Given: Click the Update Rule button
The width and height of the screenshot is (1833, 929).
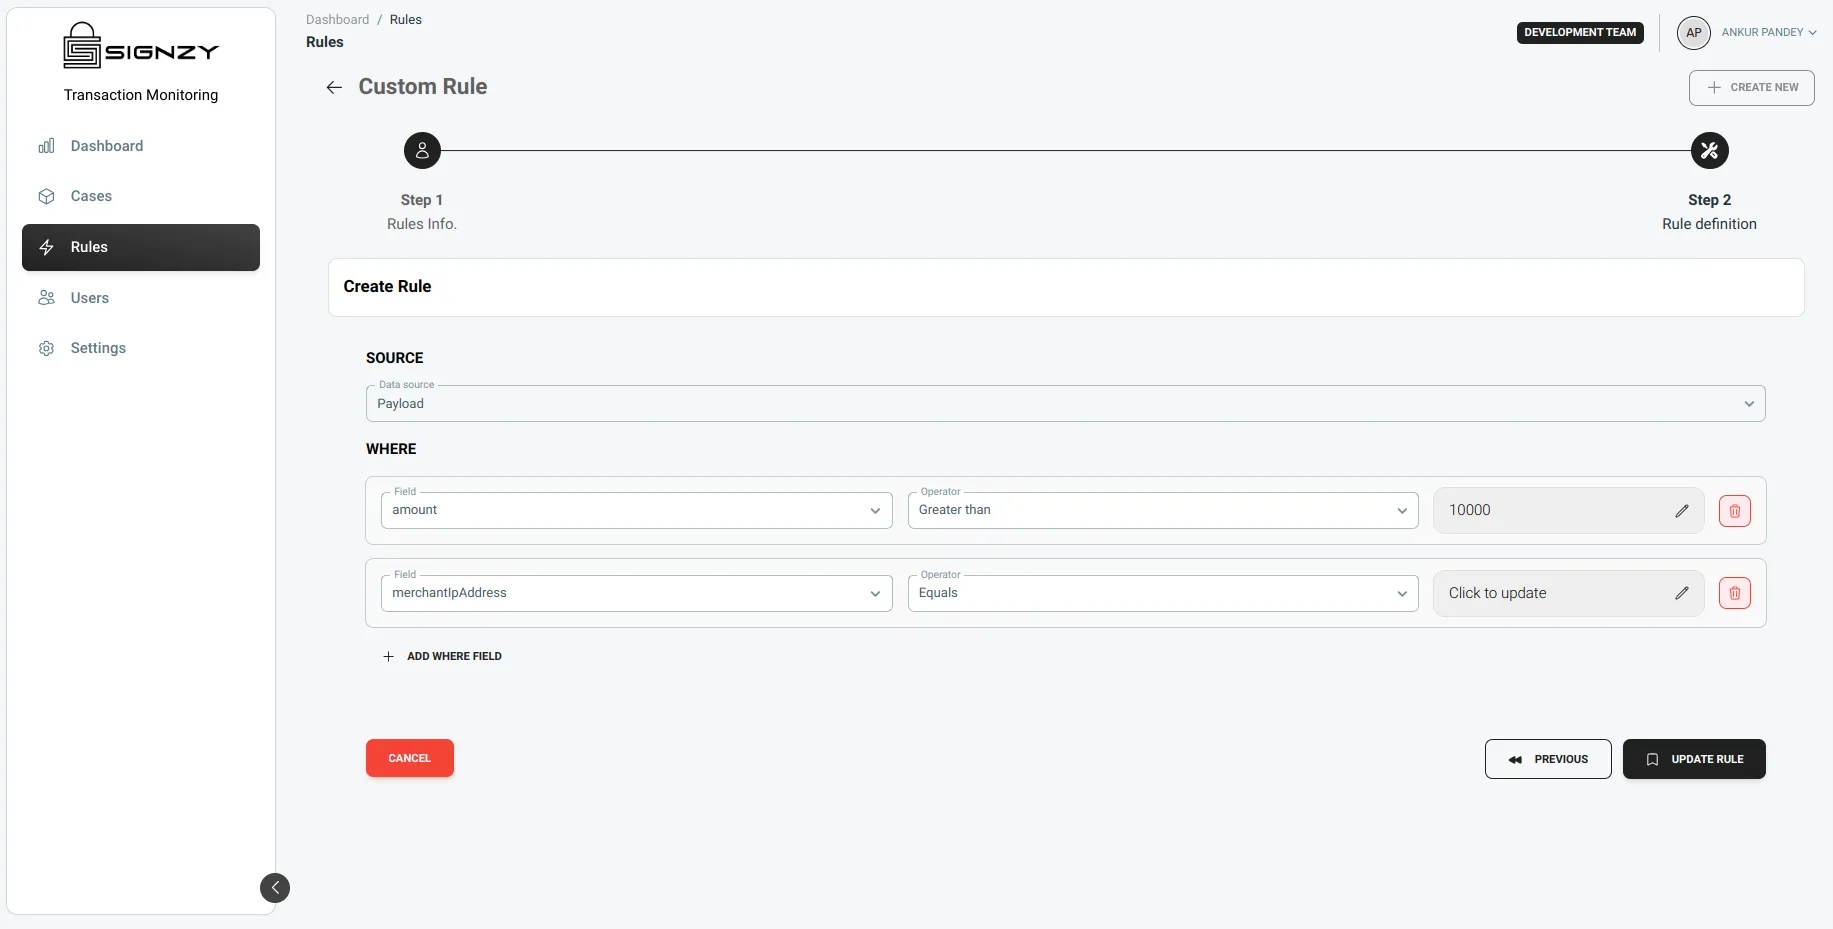Looking at the screenshot, I should coord(1694,759).
